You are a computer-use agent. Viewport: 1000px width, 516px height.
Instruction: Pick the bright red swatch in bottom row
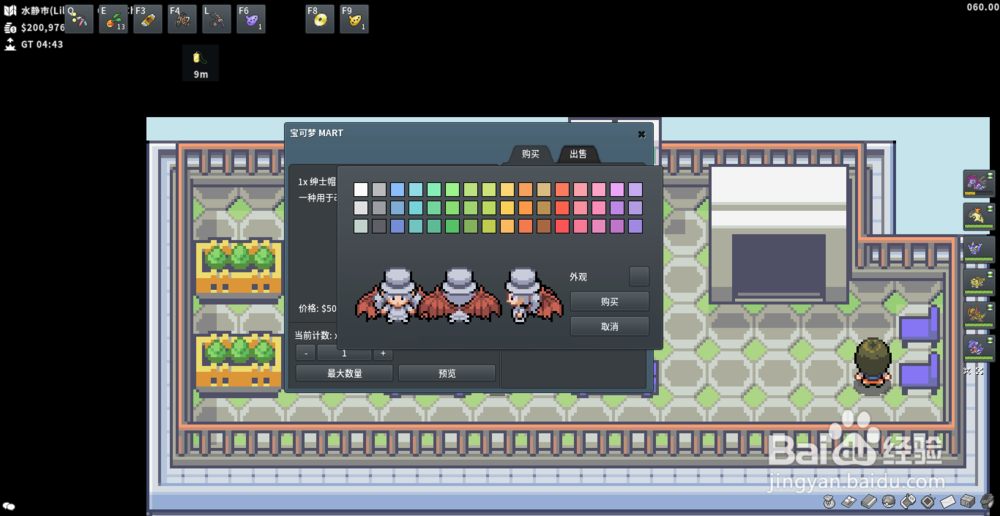(562, 226)
